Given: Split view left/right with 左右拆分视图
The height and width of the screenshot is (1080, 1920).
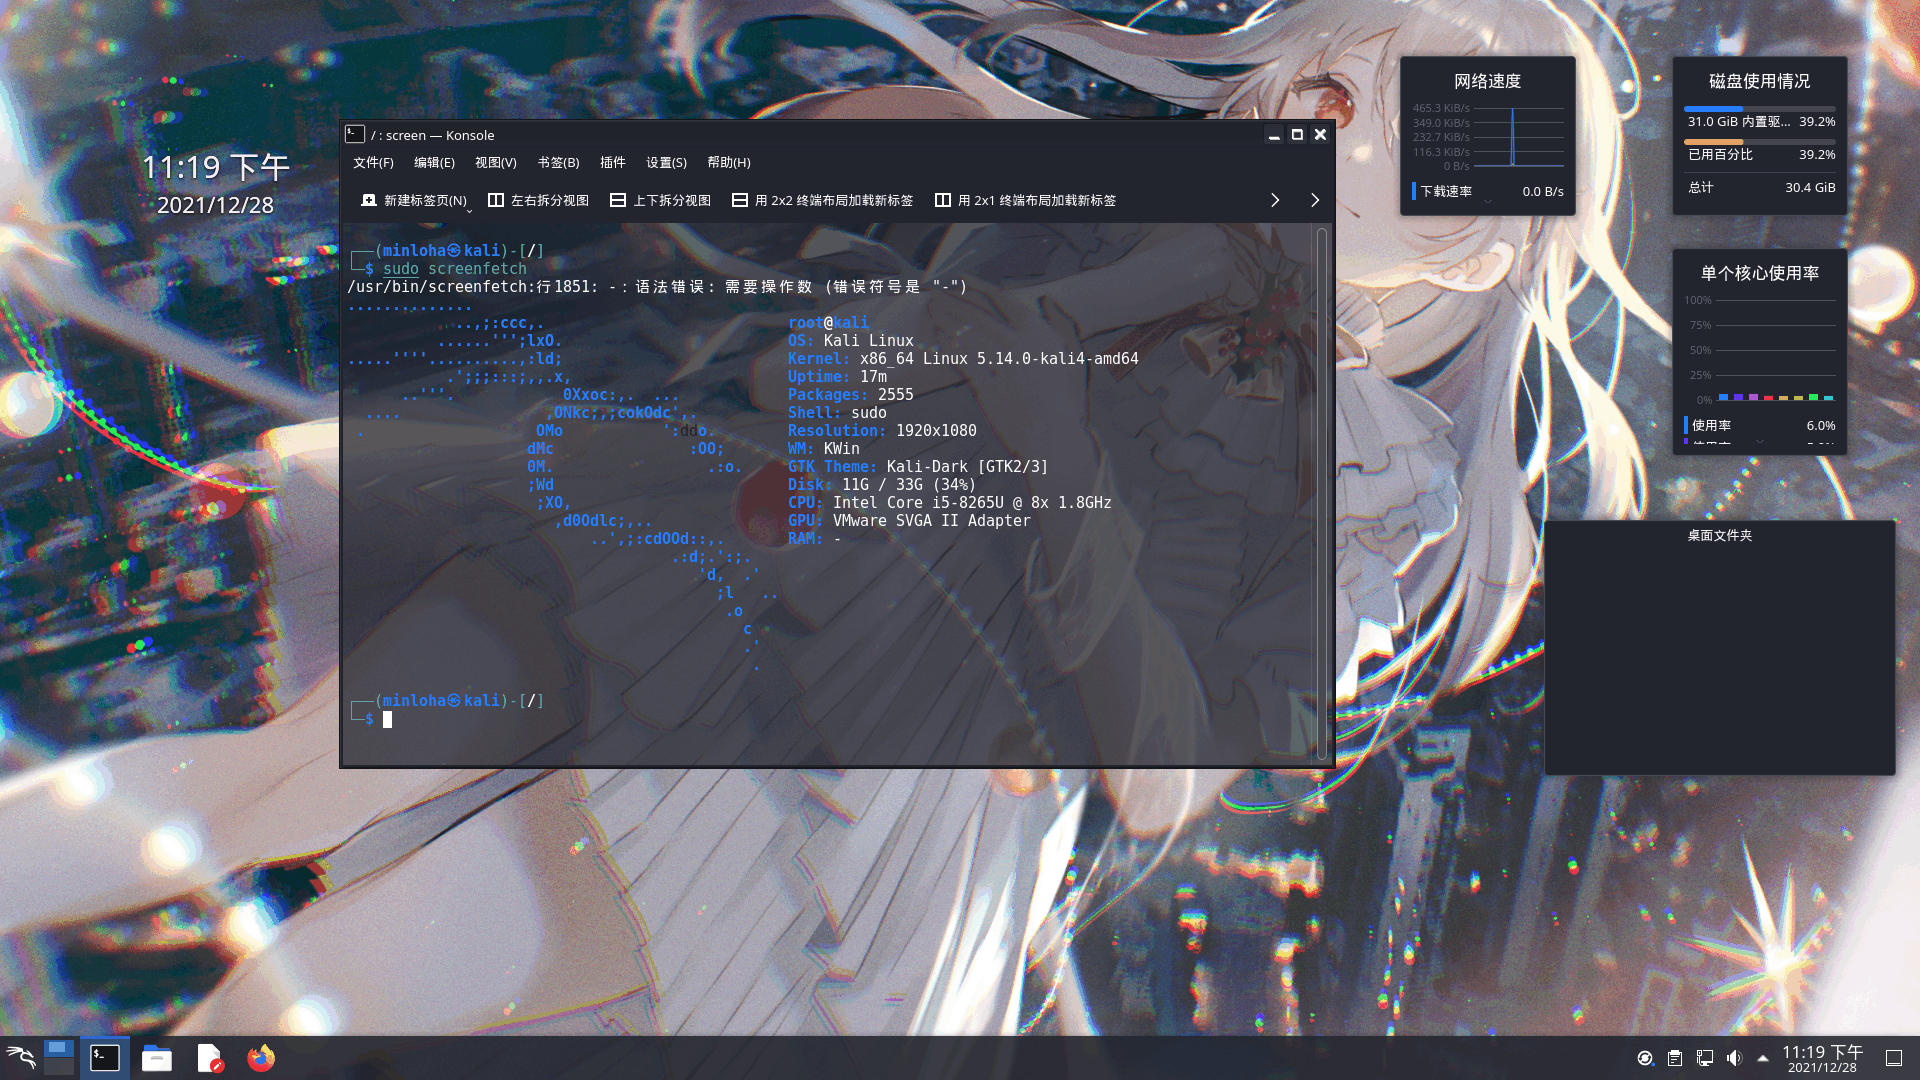Looking at the screenshot, I should (x=538, y=200).
